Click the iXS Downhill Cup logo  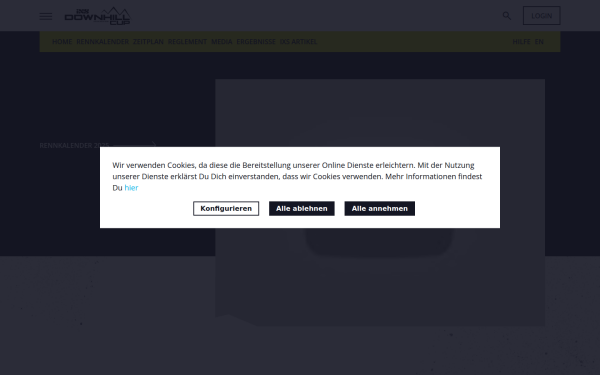[98, 16]
